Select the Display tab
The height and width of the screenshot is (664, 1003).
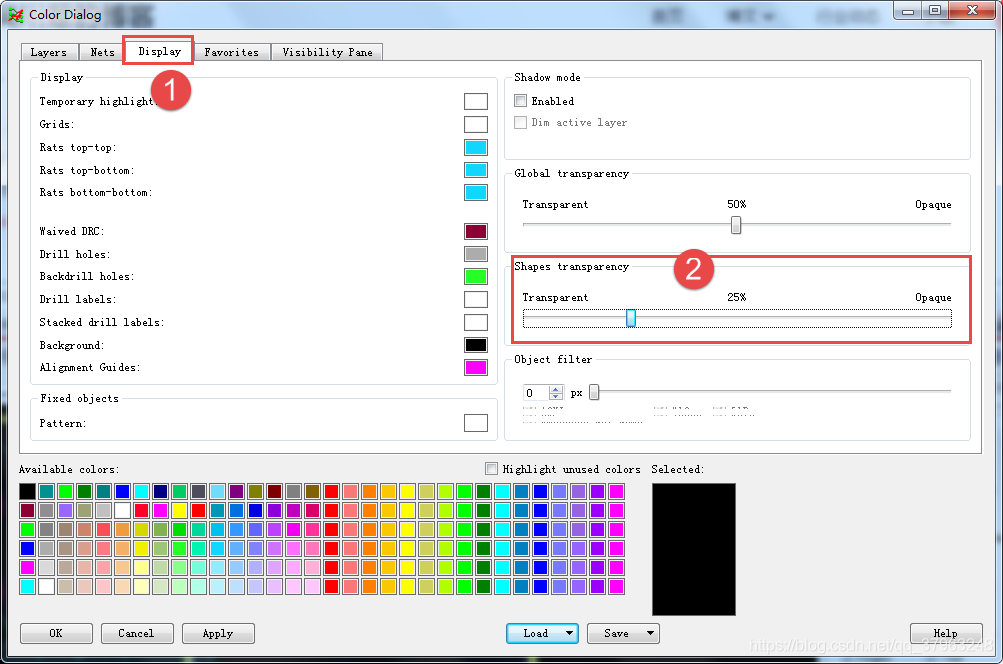159,51
